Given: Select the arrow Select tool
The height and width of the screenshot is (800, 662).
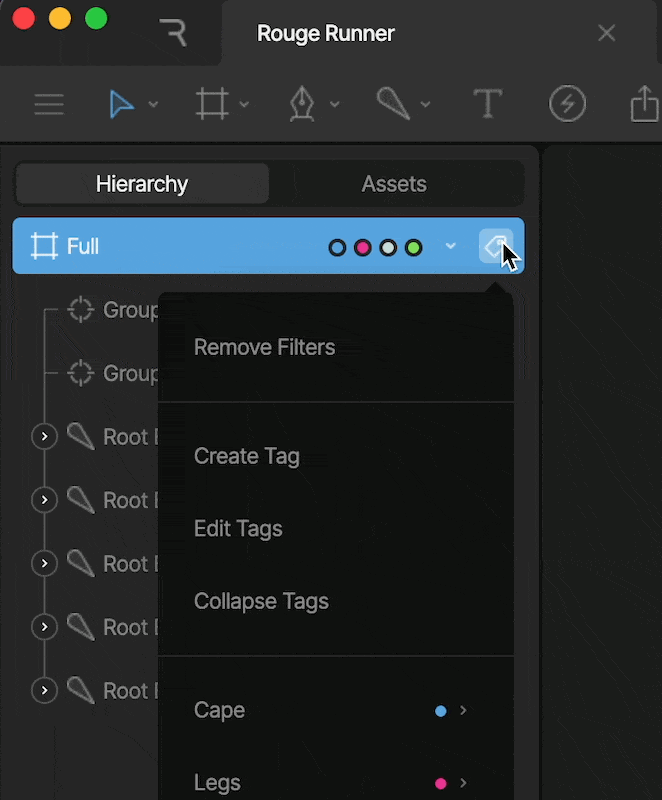Looking at the screenshot, I should [121, 104].
